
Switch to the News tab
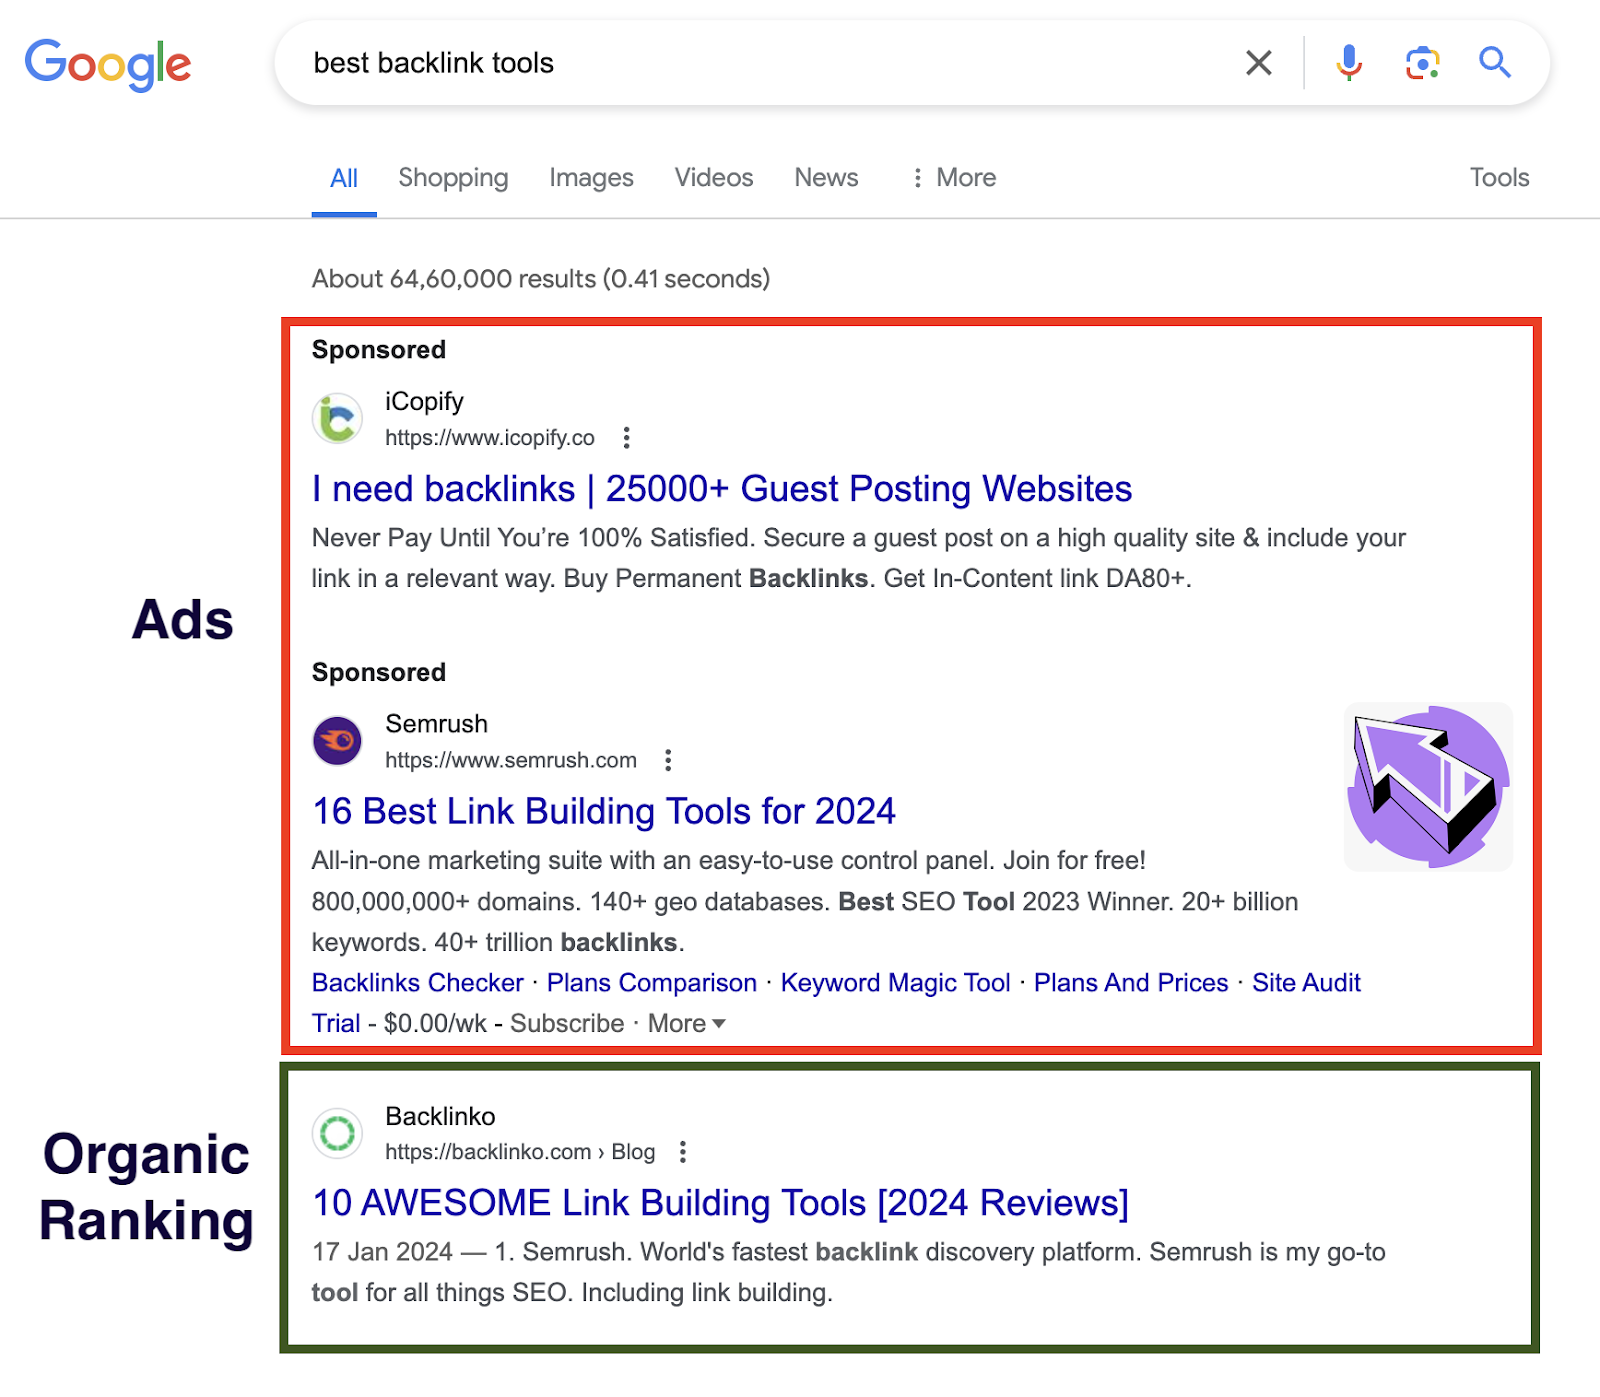(826, 178)
